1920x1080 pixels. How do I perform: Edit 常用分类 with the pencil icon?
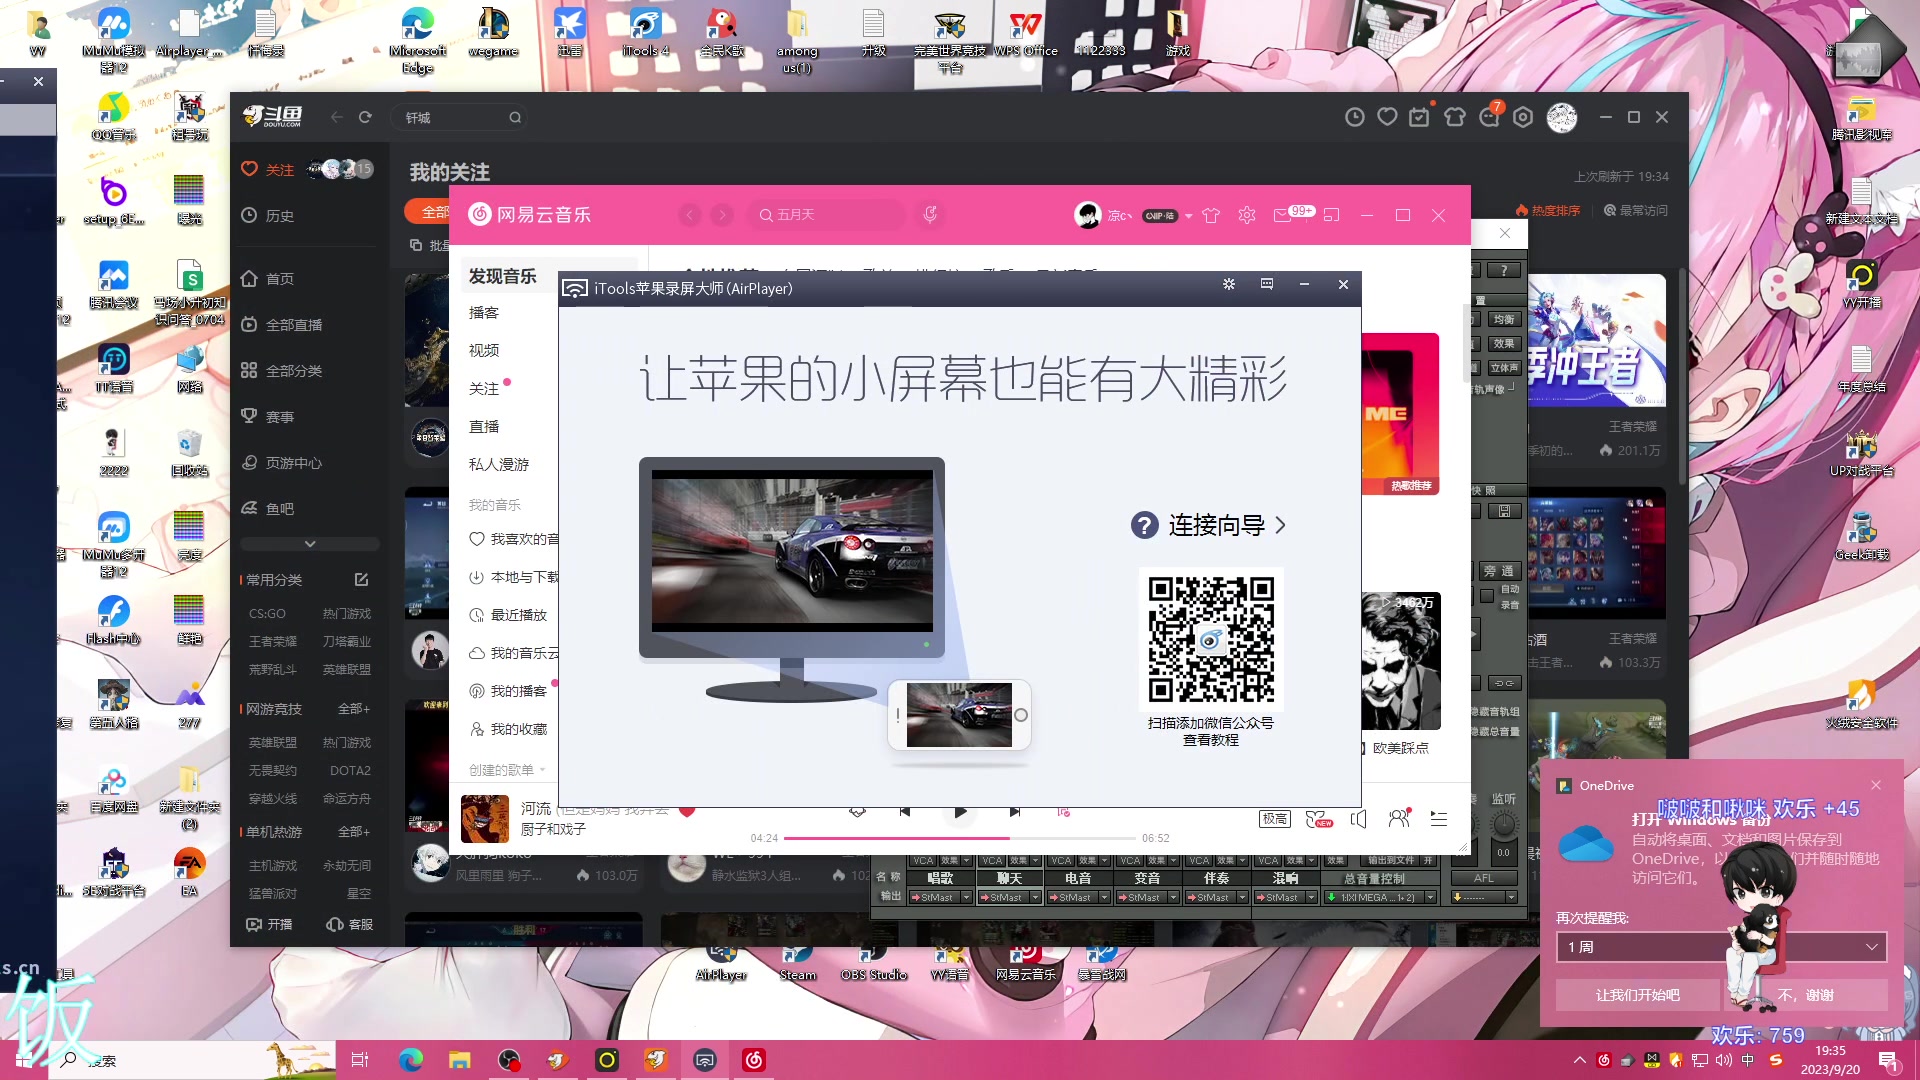(362, 580)
